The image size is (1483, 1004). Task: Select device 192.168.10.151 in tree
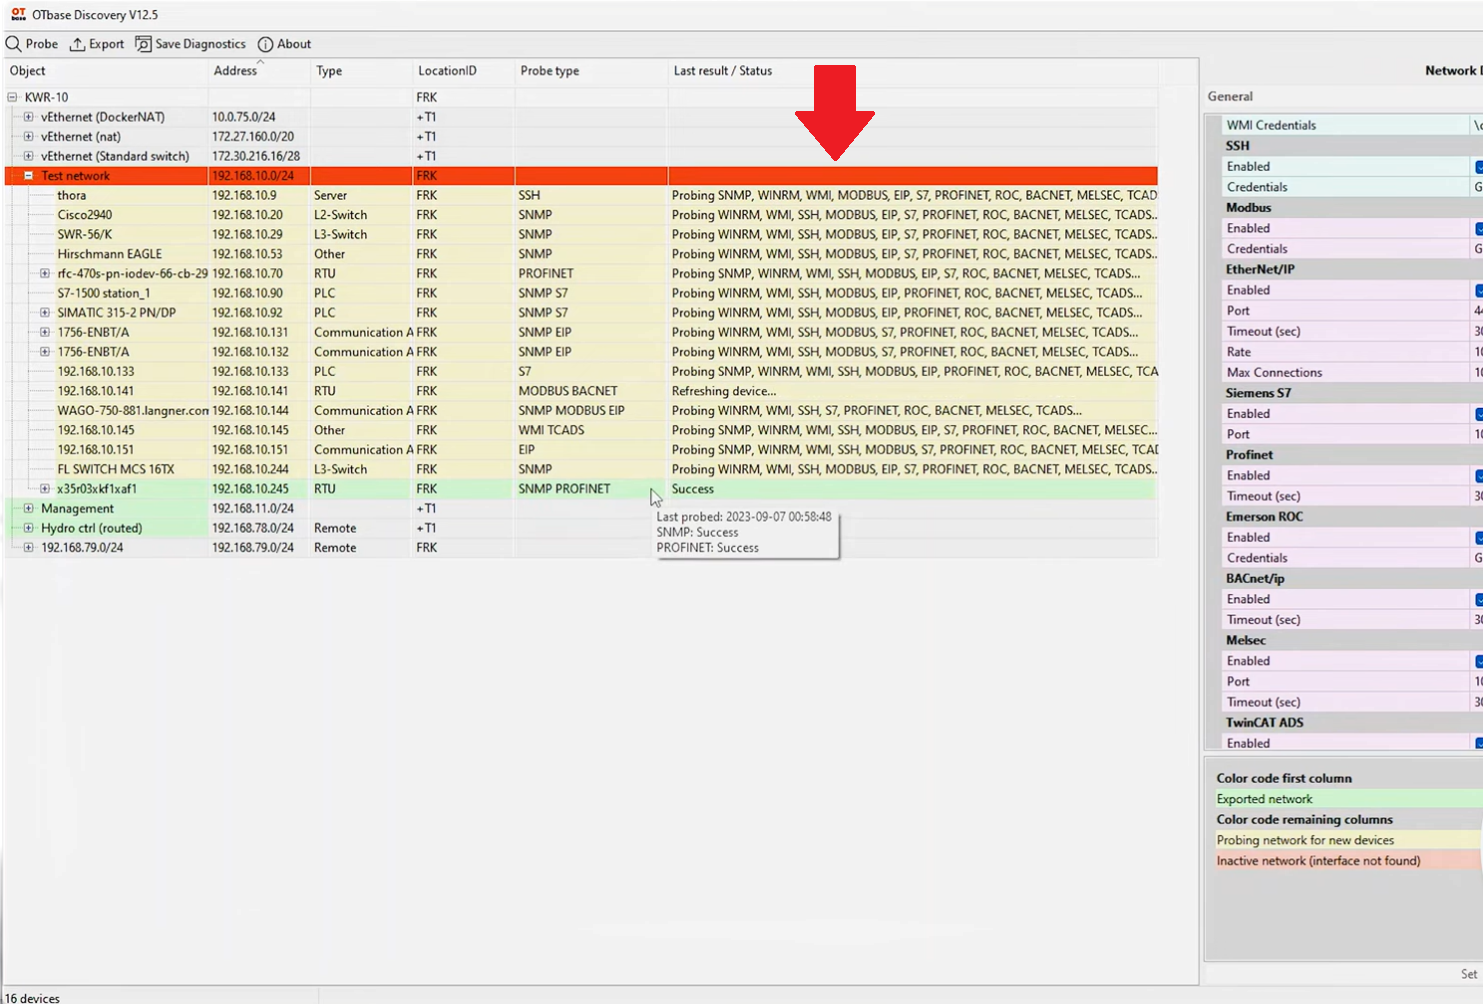coord(96,449)
